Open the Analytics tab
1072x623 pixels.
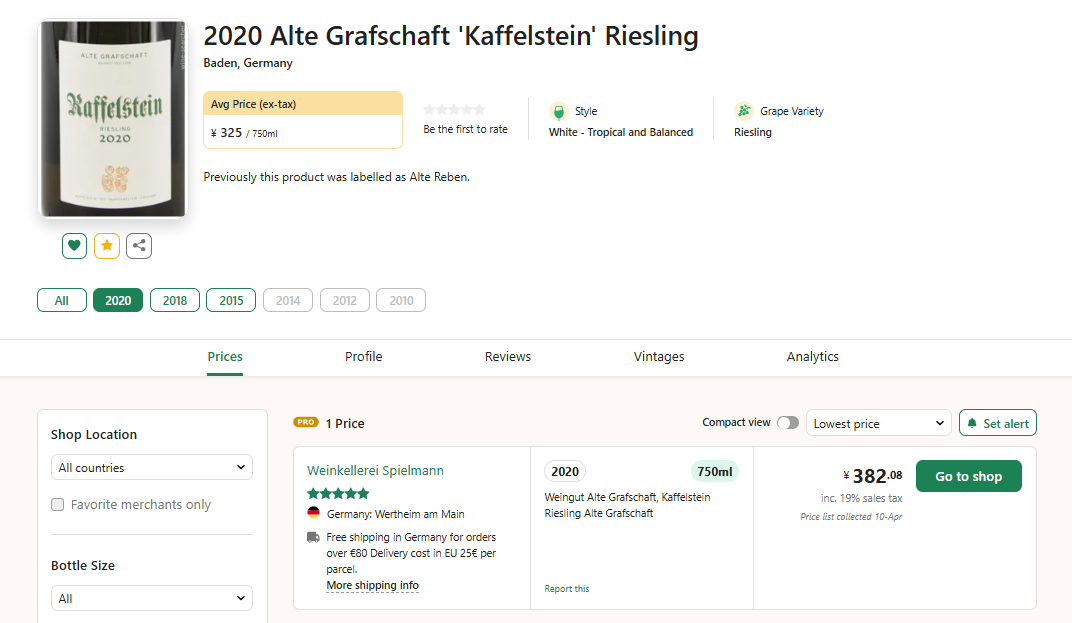pyautogui.click(x=812, y=357)
